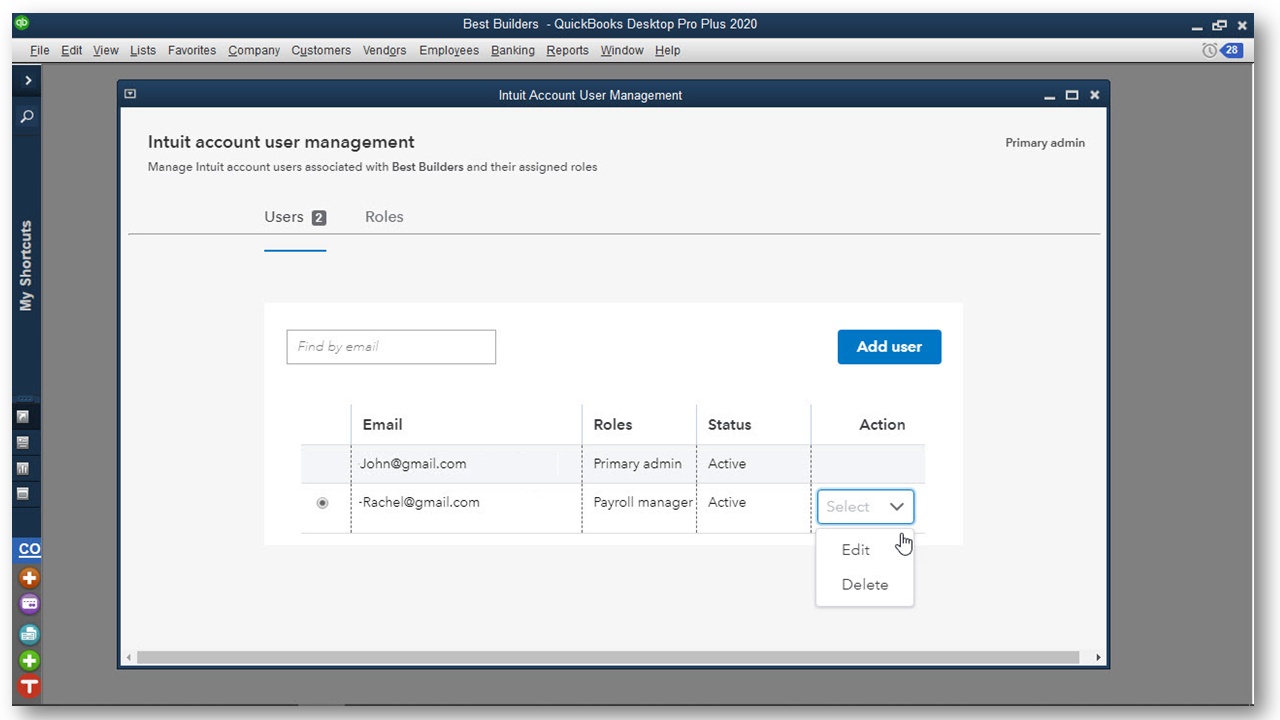Click the users count badge 2

point(319,218)
